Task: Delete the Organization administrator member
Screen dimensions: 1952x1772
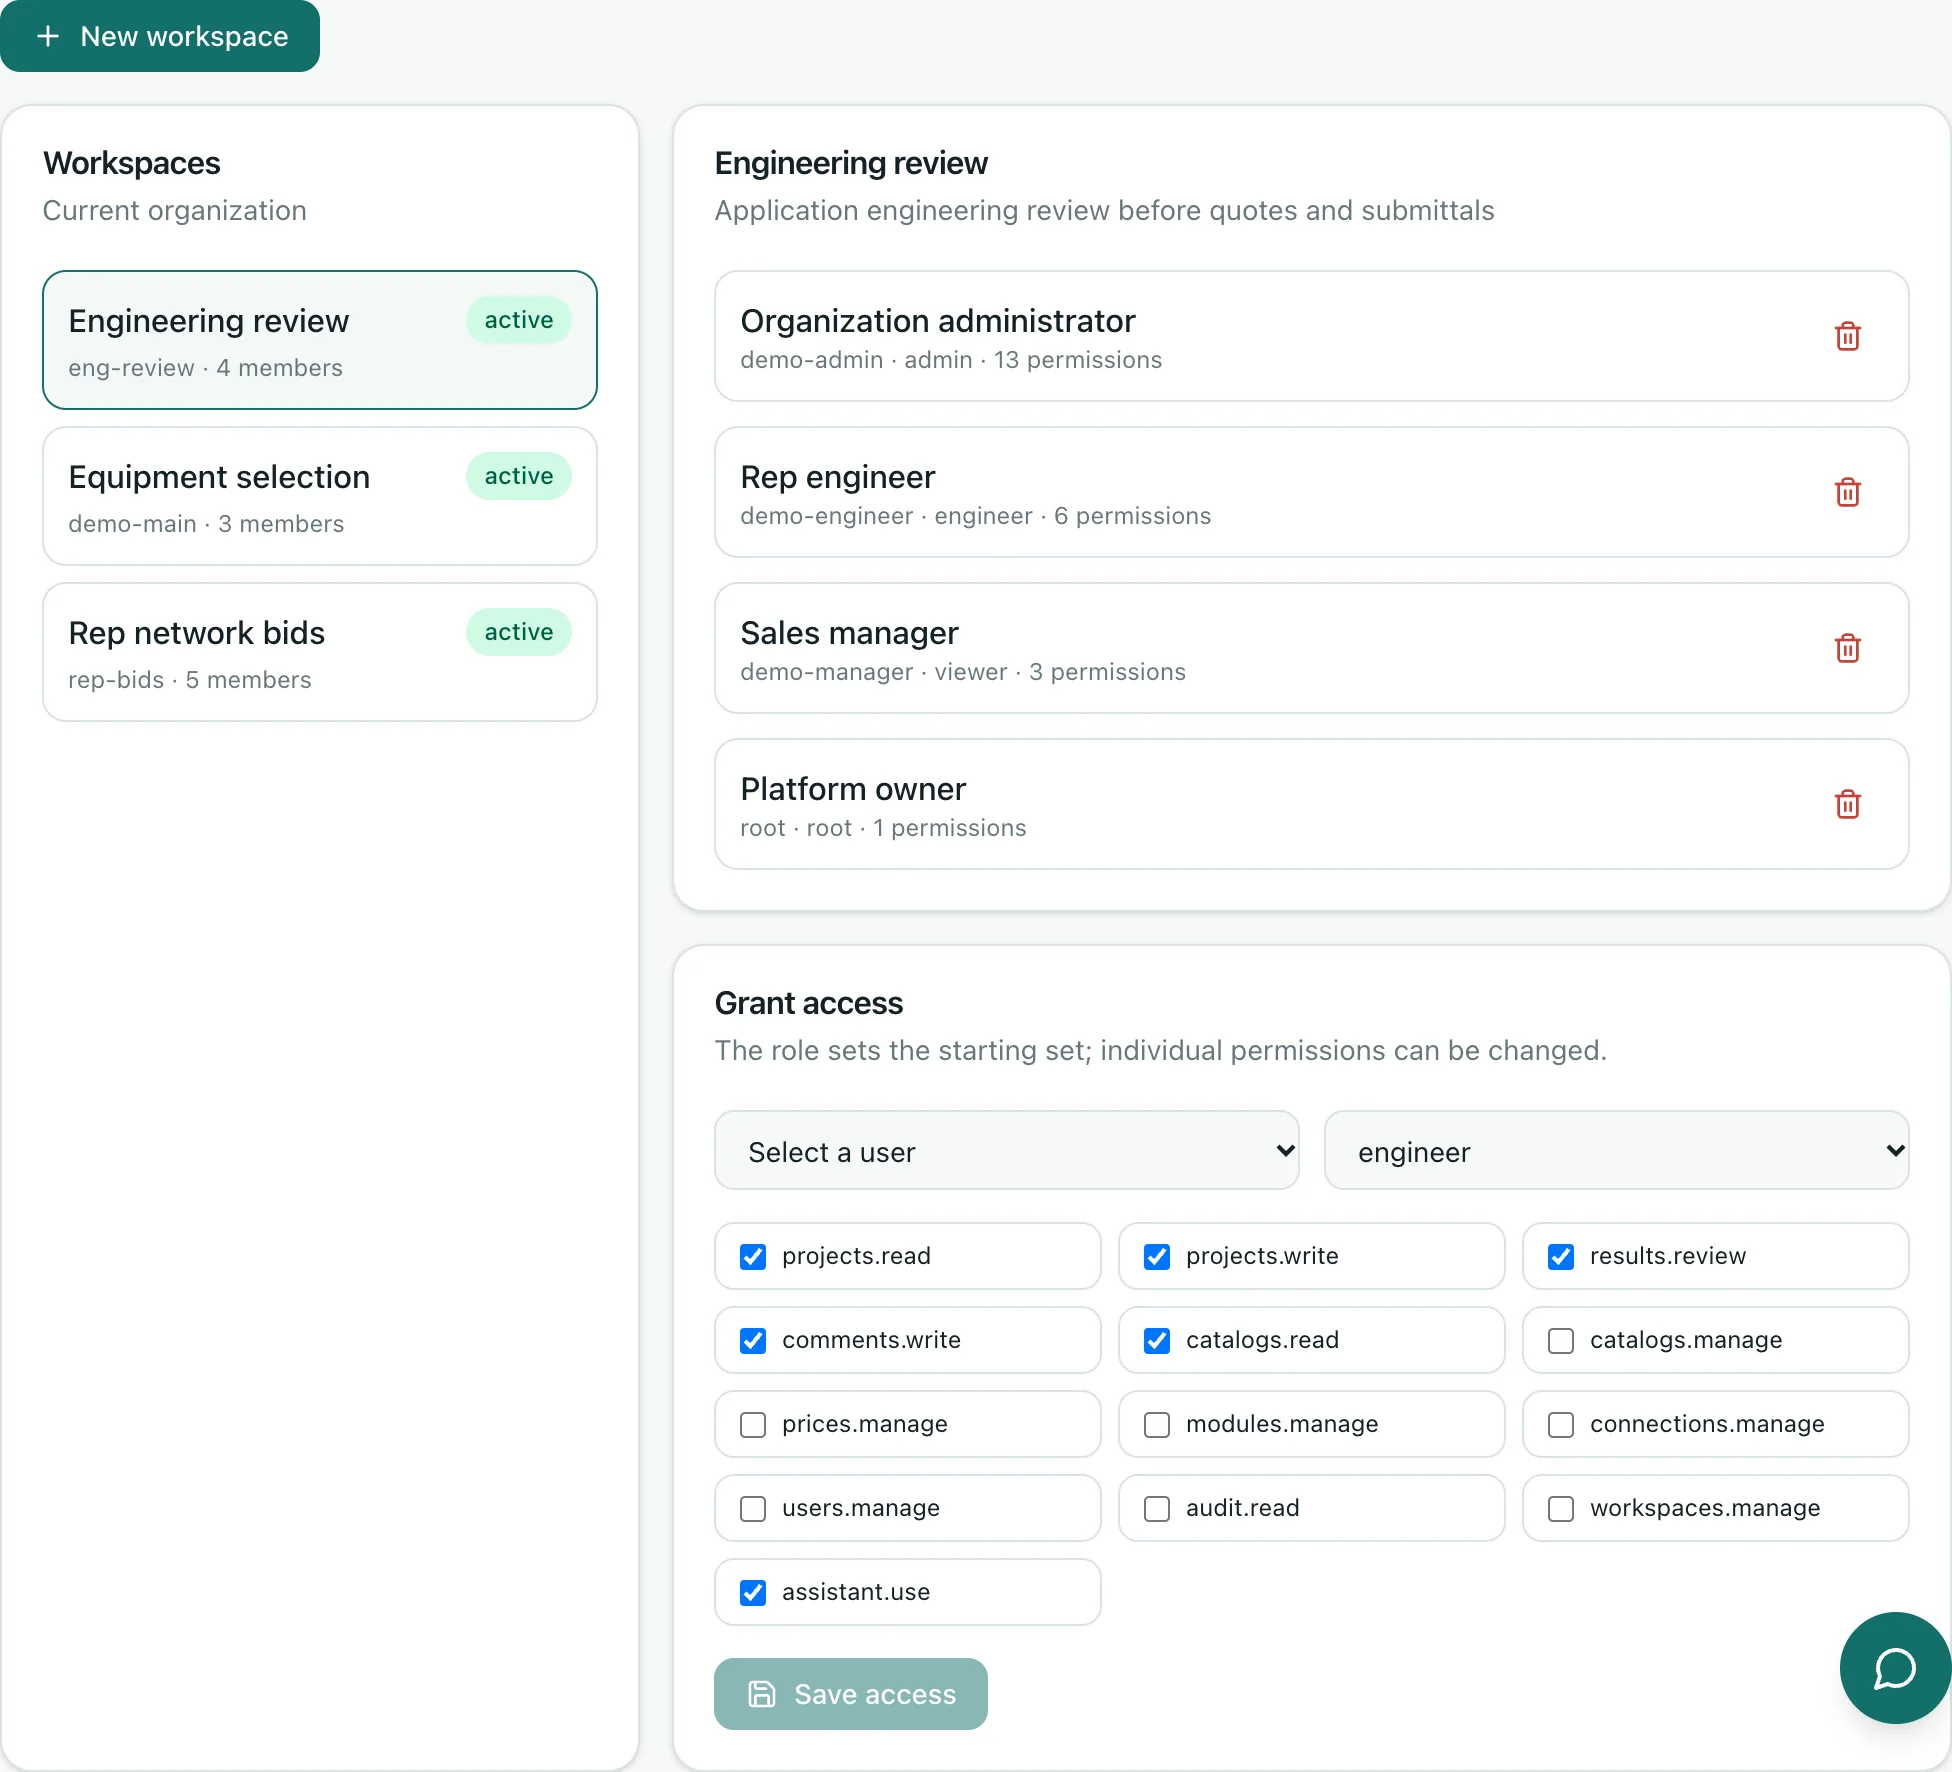Action: point(1847,336)
